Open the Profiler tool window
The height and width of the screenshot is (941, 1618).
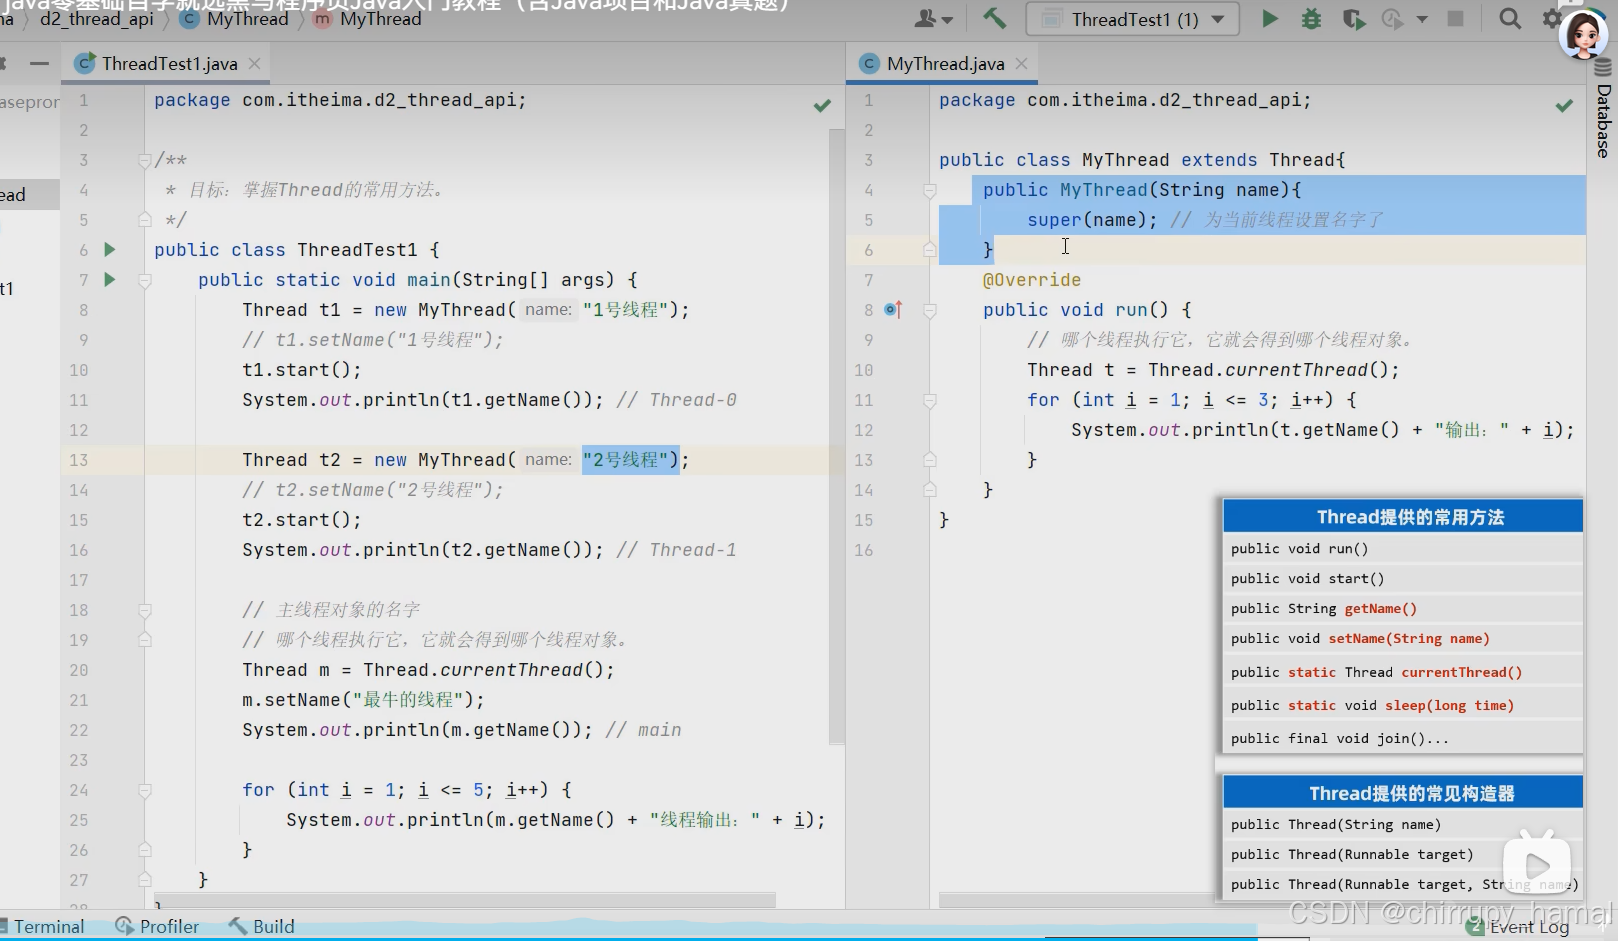(158, 926)
